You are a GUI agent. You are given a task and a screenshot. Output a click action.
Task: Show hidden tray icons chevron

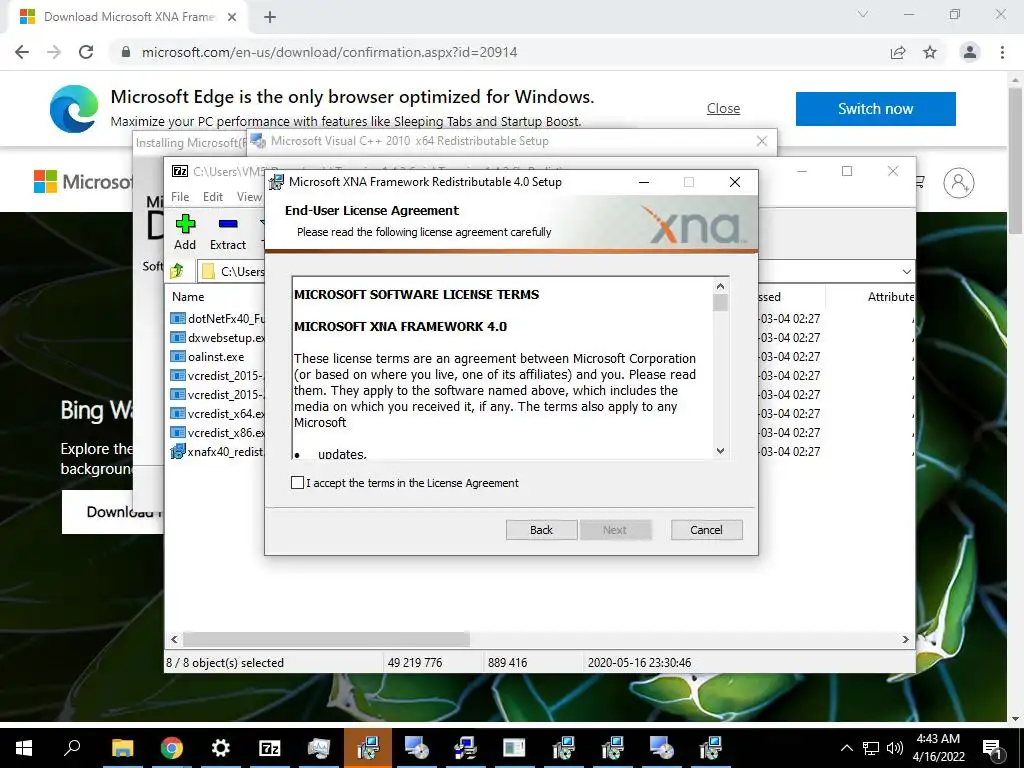coord(846,748)
